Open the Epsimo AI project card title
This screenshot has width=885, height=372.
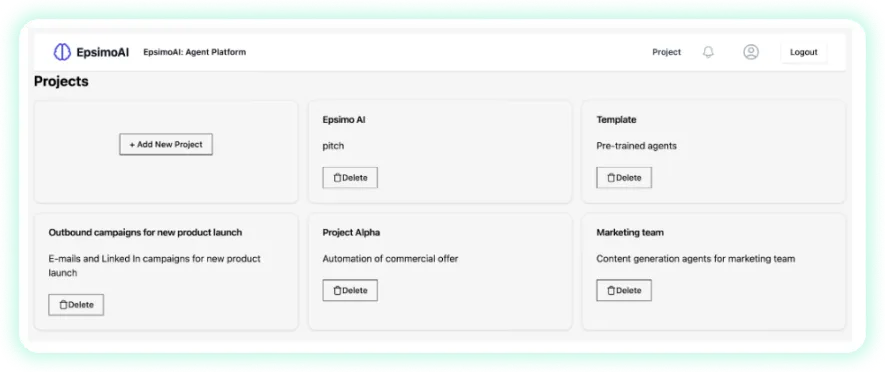(344, 120)
